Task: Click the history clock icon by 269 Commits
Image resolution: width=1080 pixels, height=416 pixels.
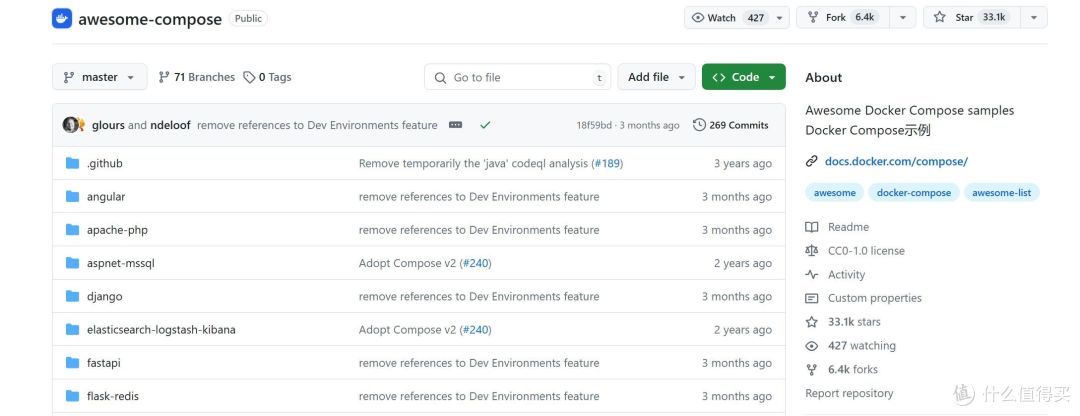Action: pos(699,125)
